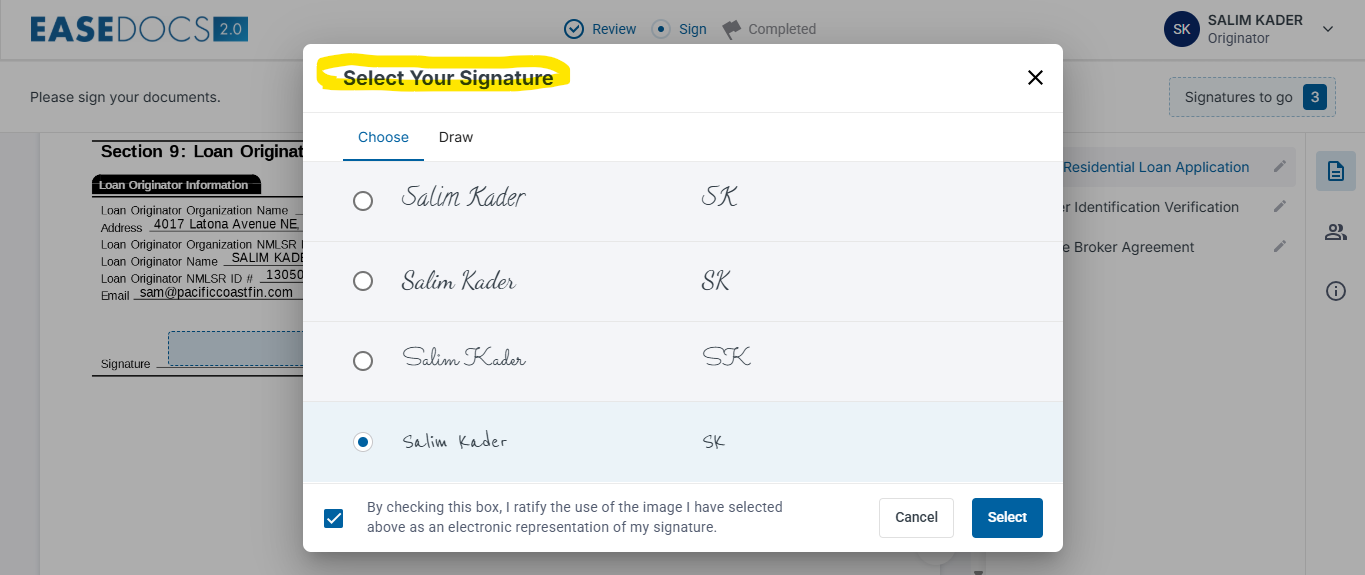Select the second Salim Kader signature style
The height and width of the screenshot is (575, 1365).
point(363,281)
